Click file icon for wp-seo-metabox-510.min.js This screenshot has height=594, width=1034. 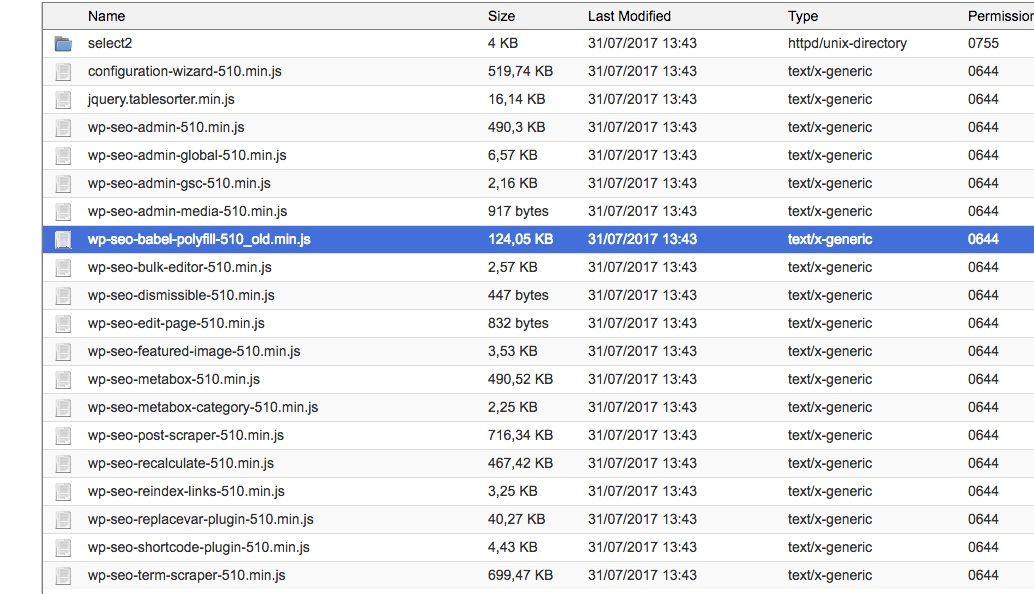click(63, 380)
